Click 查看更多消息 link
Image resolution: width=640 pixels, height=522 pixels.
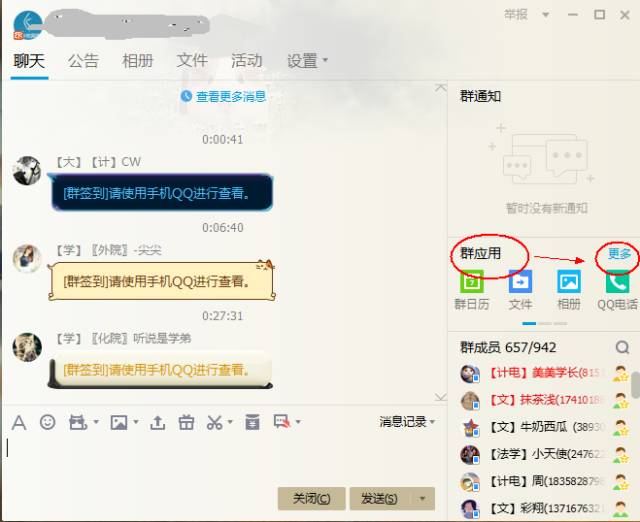pyautogui.click(x=231, y=96)
